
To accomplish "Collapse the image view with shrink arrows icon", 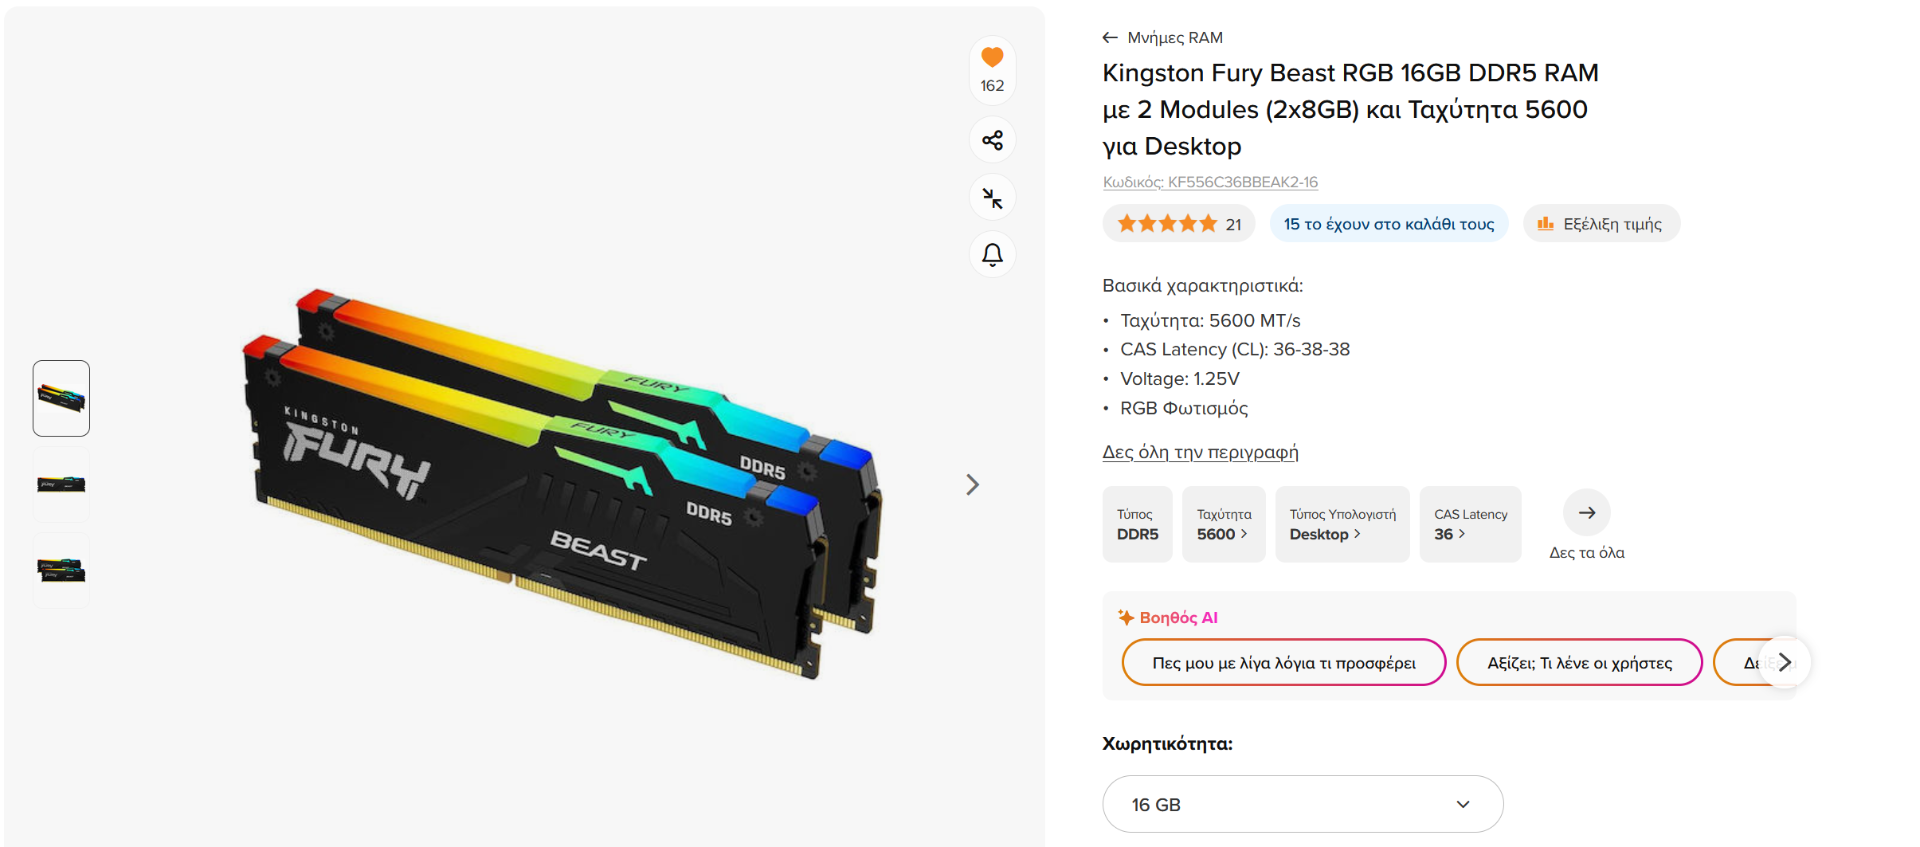I will [992, 198].
